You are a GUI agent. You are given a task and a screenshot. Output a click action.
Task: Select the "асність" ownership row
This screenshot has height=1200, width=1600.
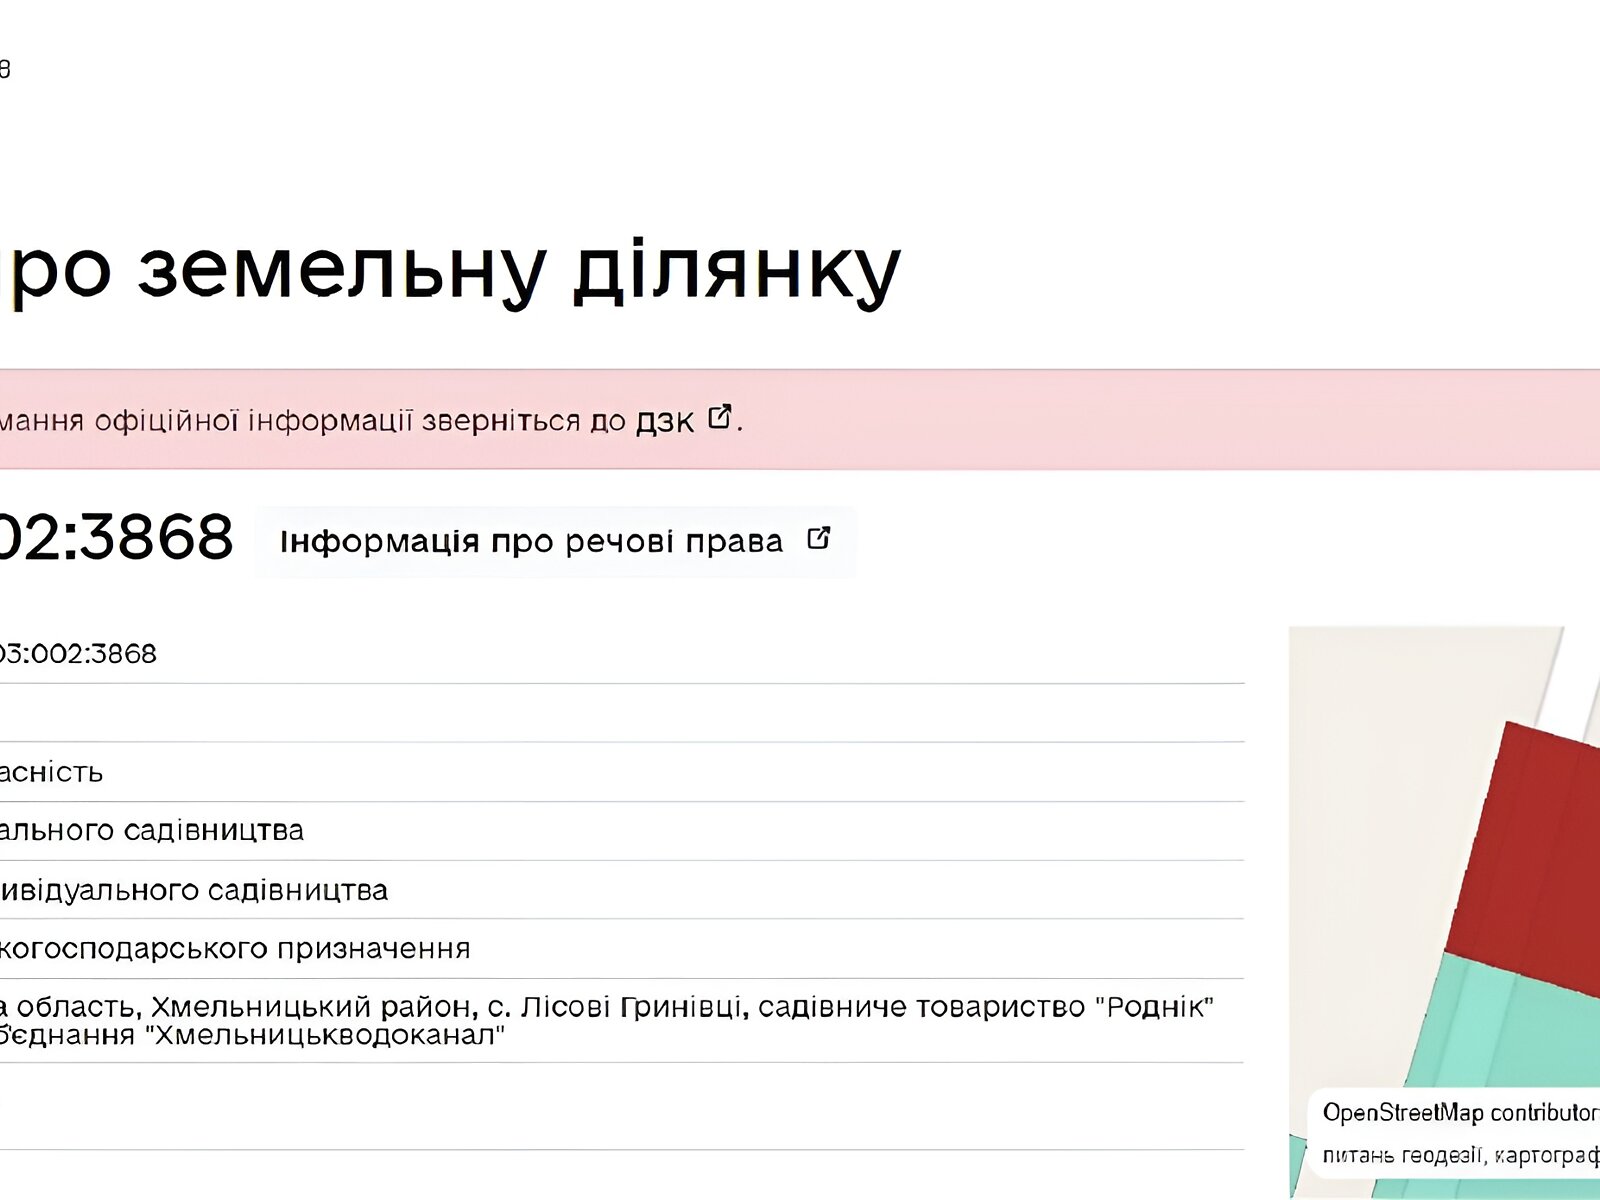pyautogui.click(x=51, y=772)
